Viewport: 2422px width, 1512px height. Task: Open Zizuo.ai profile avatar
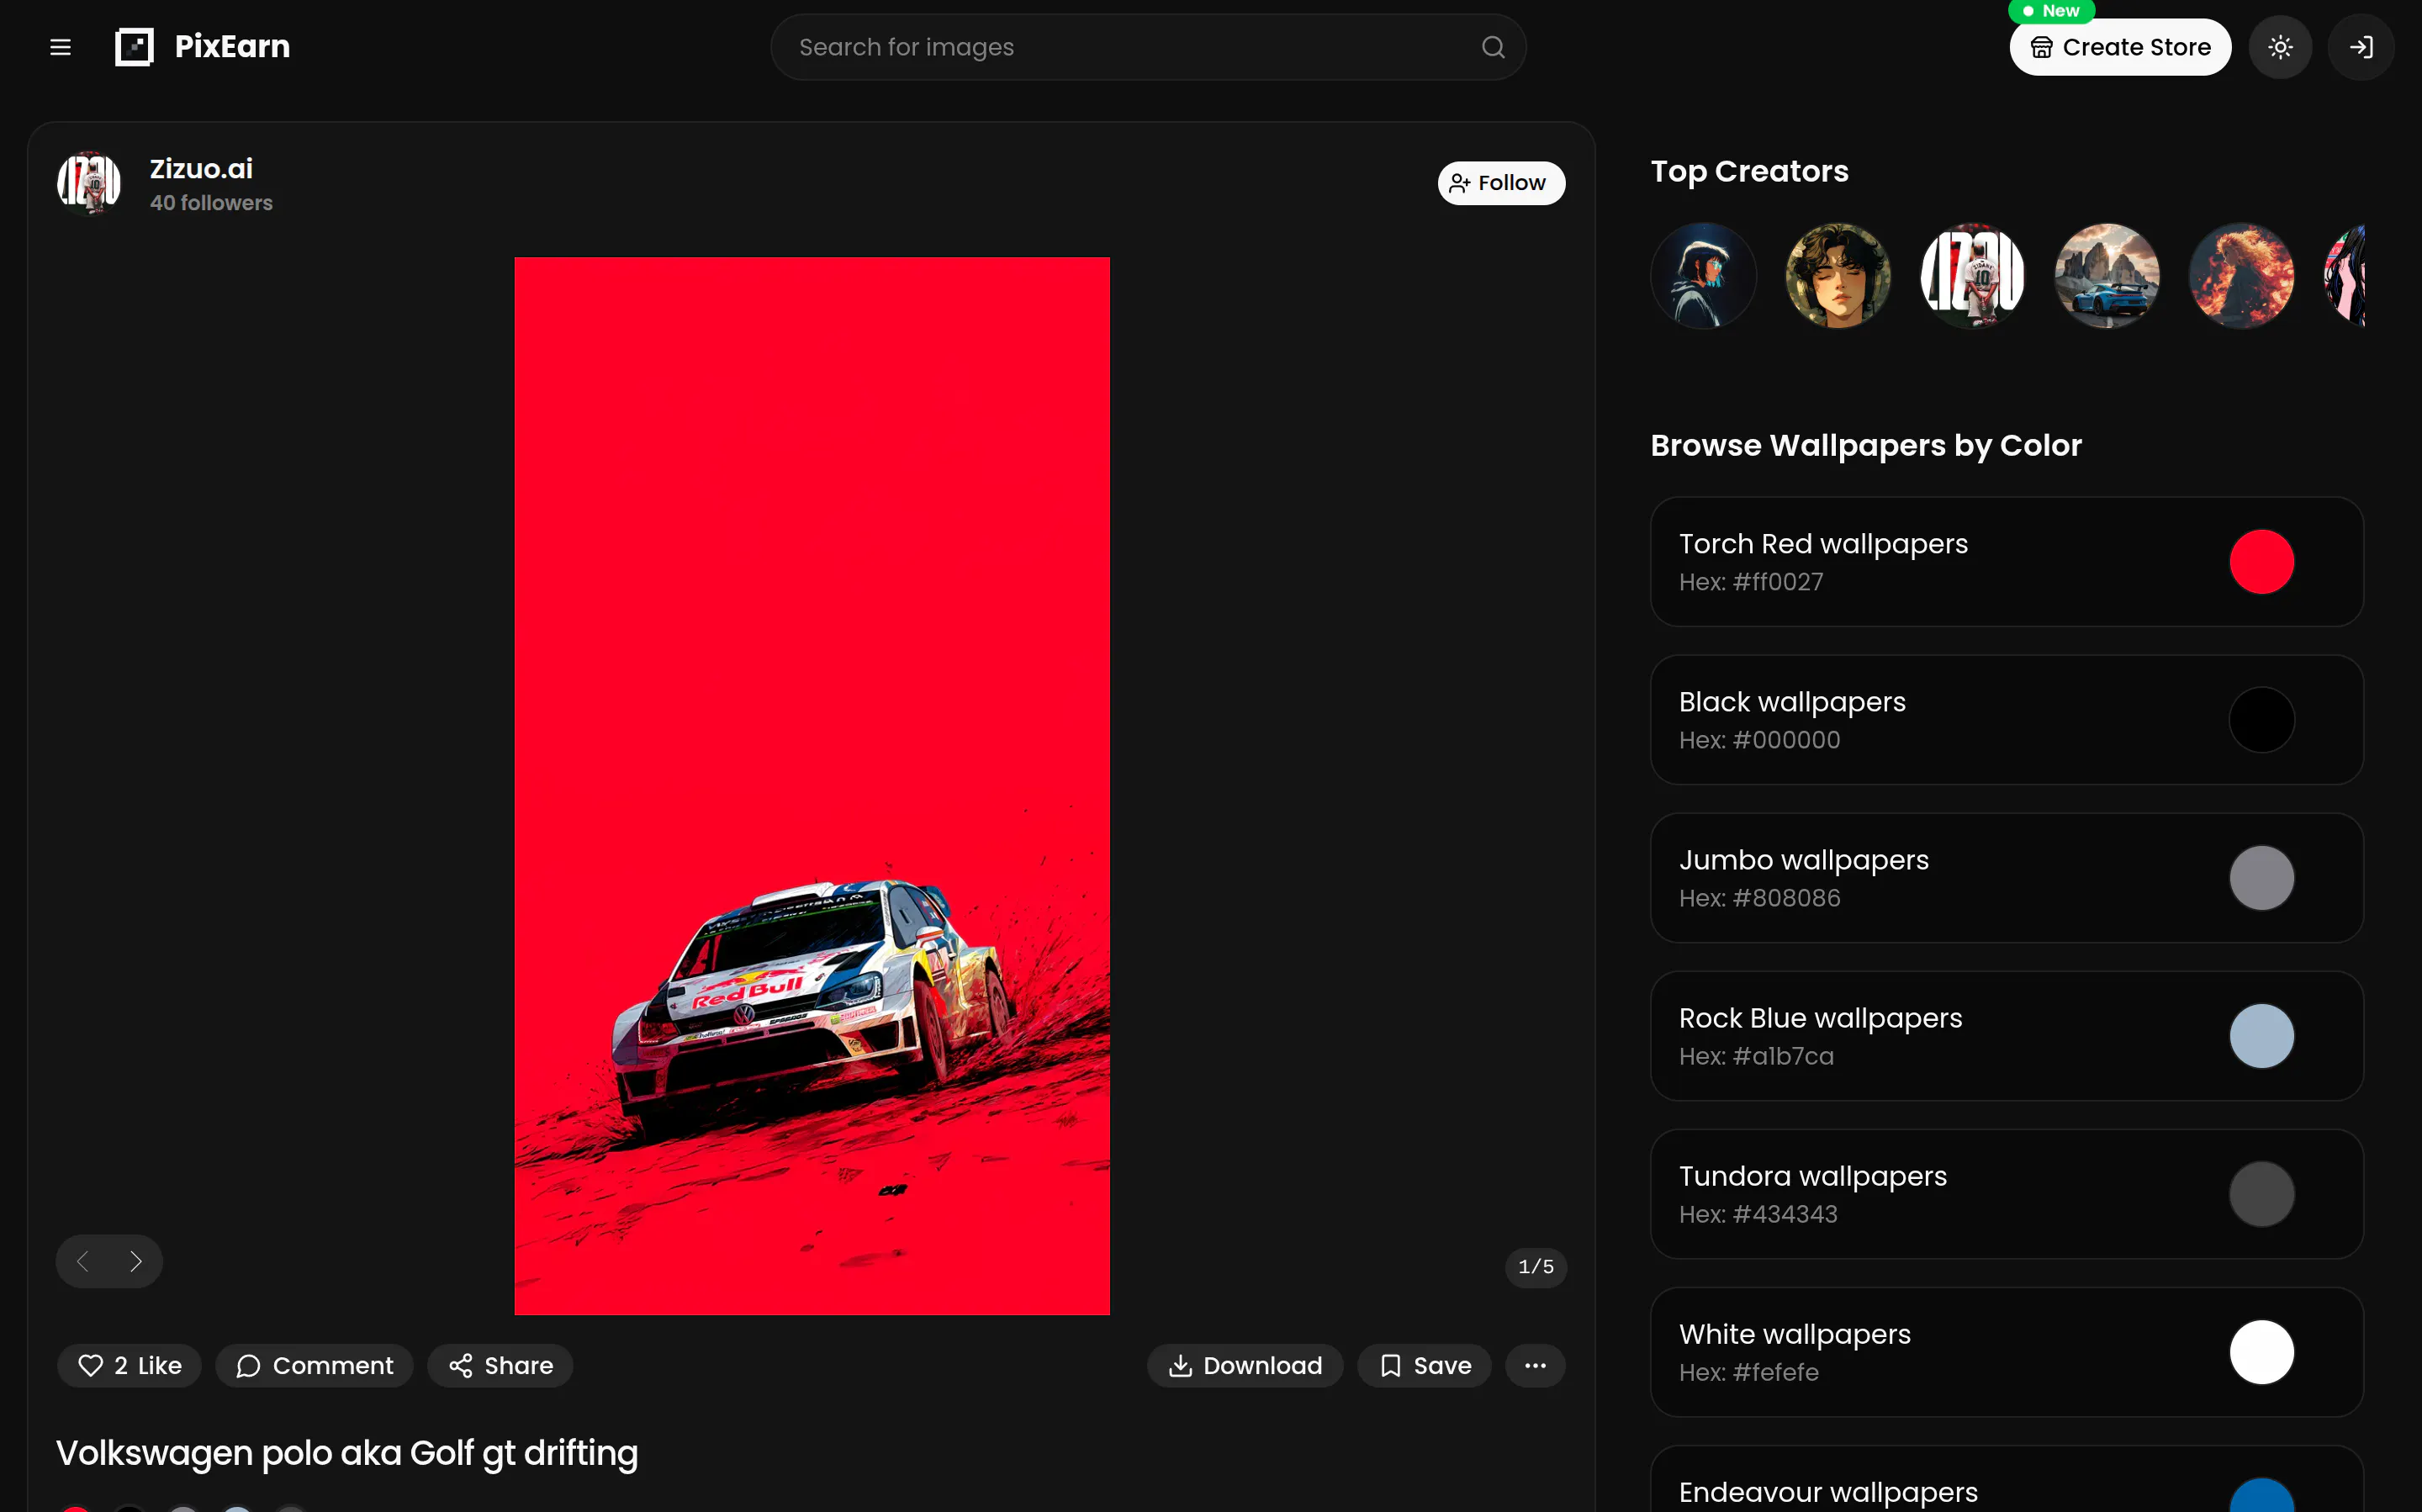pos(89,184)
